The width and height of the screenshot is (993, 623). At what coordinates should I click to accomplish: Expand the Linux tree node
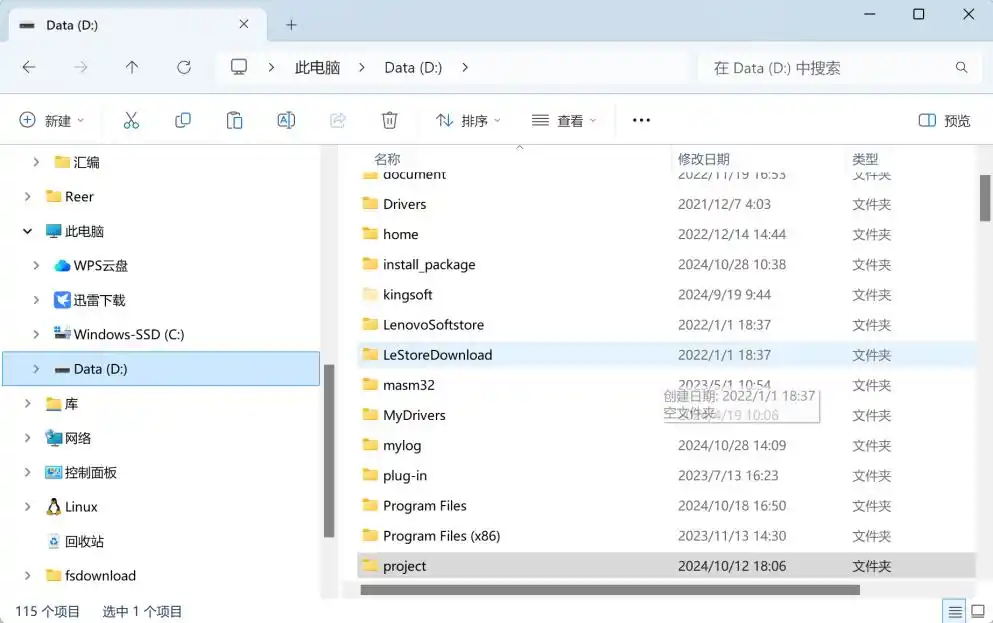point(27,507)
